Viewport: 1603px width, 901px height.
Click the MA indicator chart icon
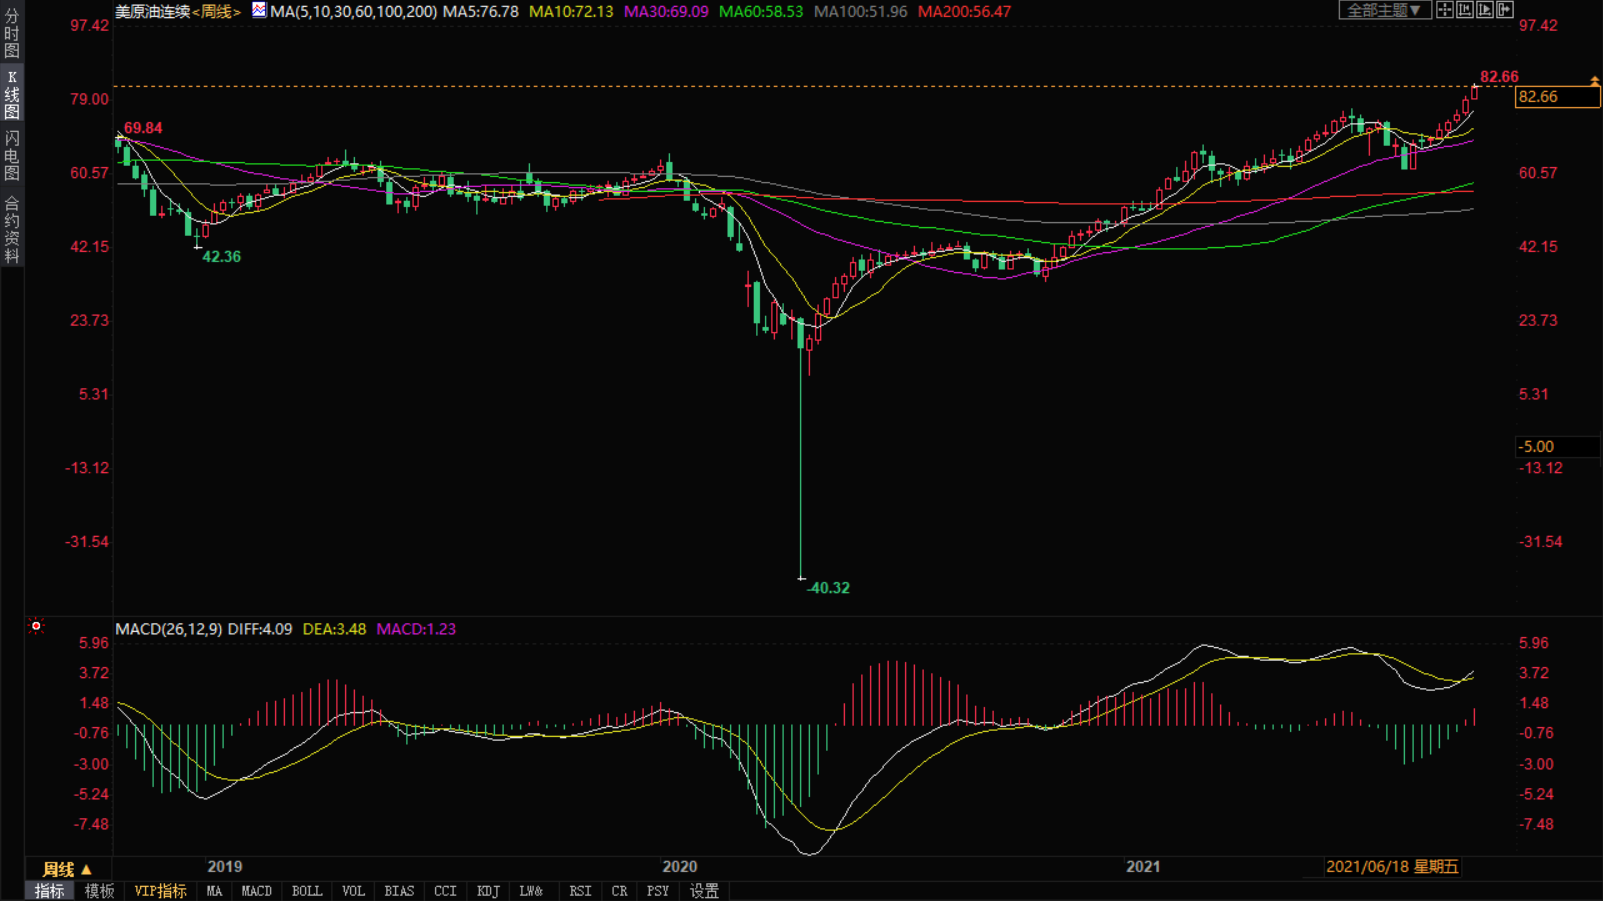point(259,11)
